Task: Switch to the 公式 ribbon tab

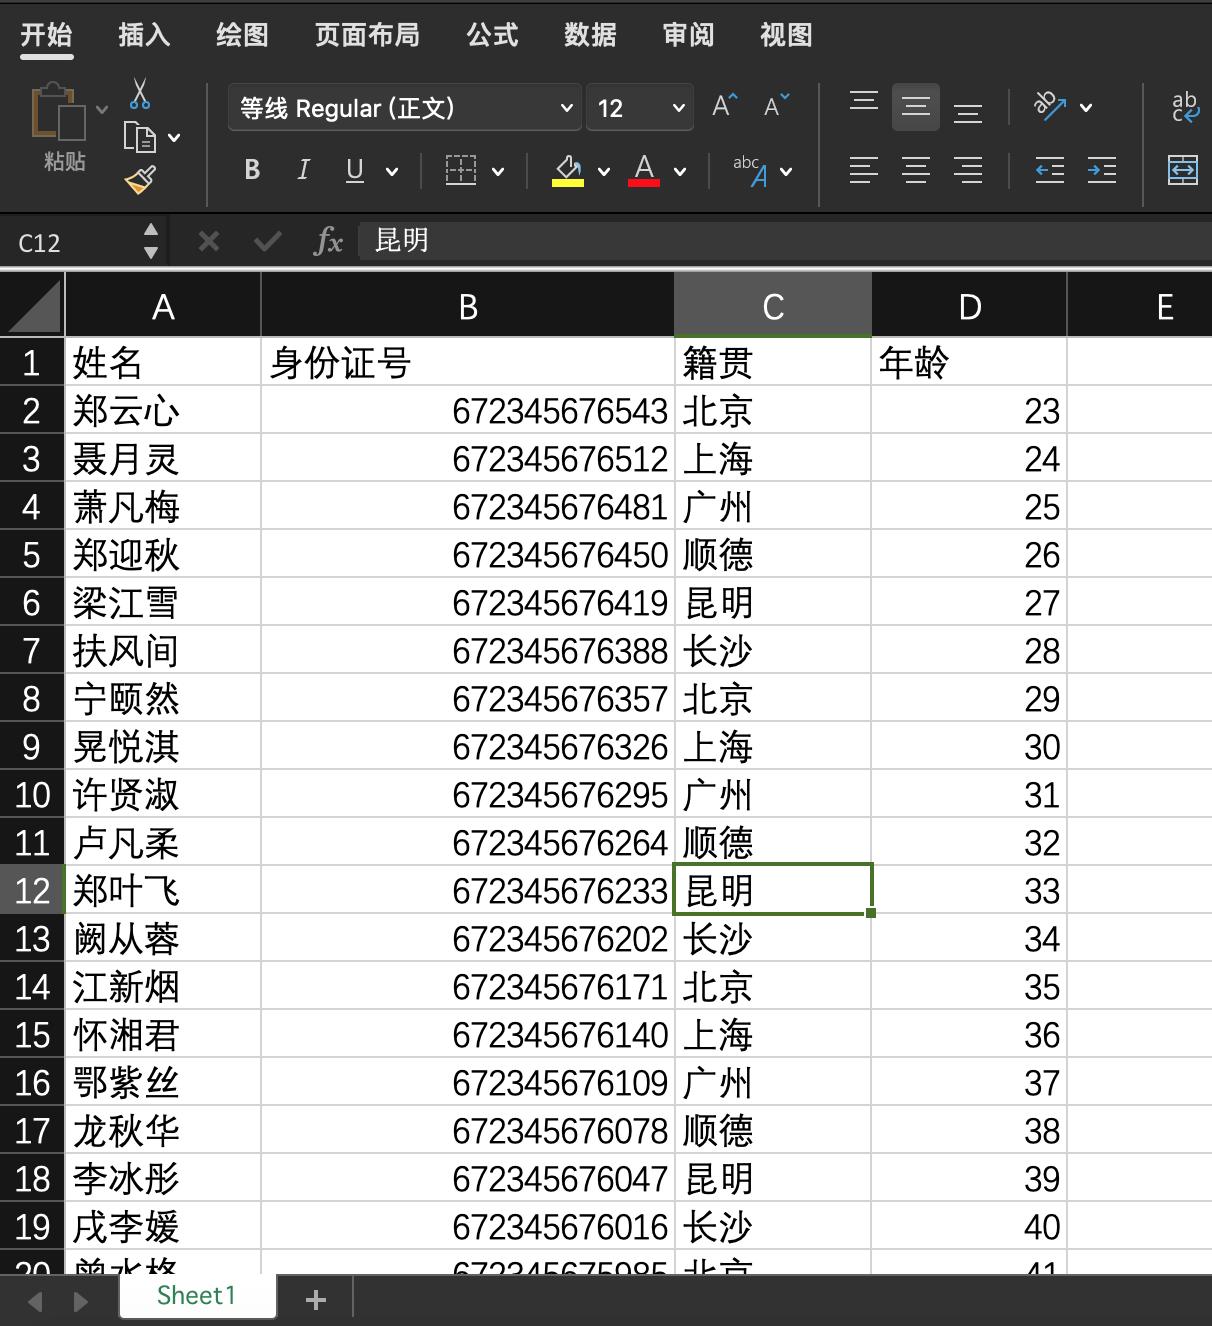Action: pyautogui.click(x=490, y=35)
